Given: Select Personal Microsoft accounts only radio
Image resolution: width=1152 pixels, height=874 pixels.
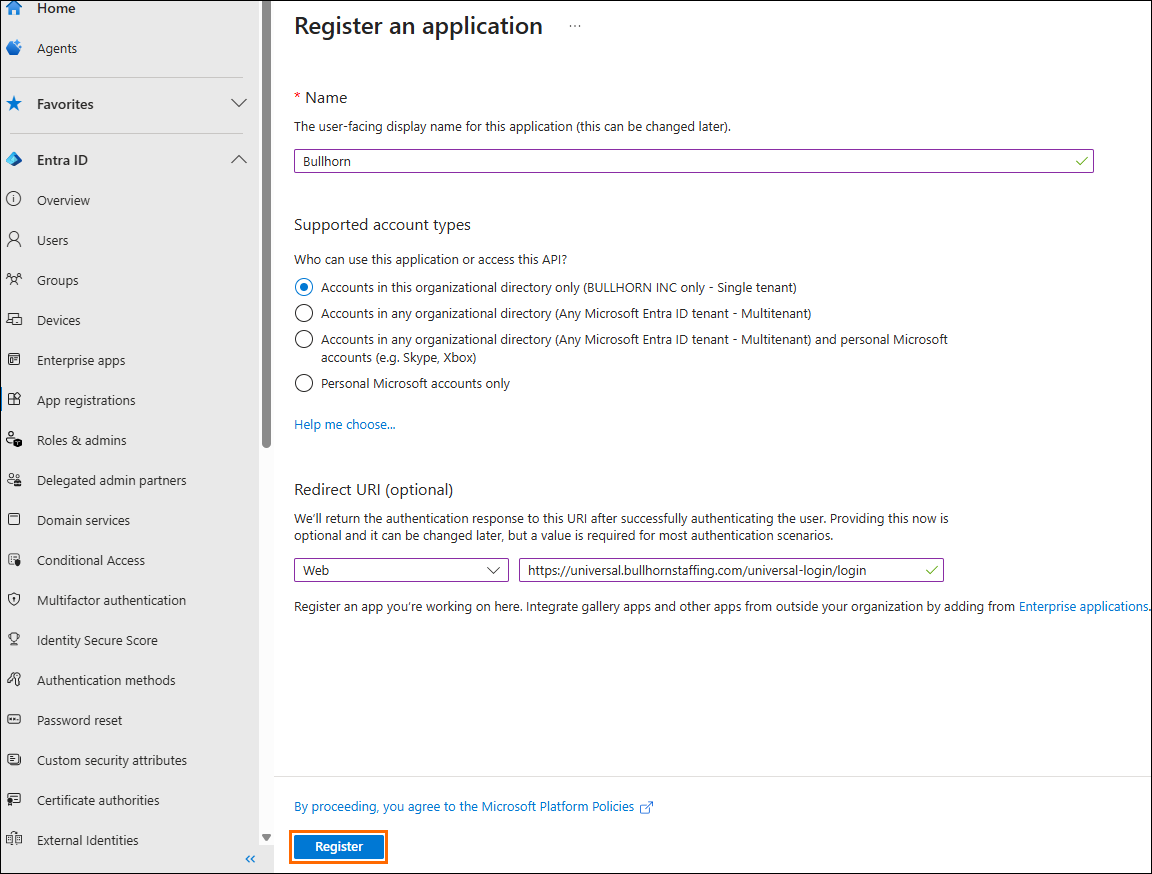Looking at the screenshot, I should click(x=303, y=383).
